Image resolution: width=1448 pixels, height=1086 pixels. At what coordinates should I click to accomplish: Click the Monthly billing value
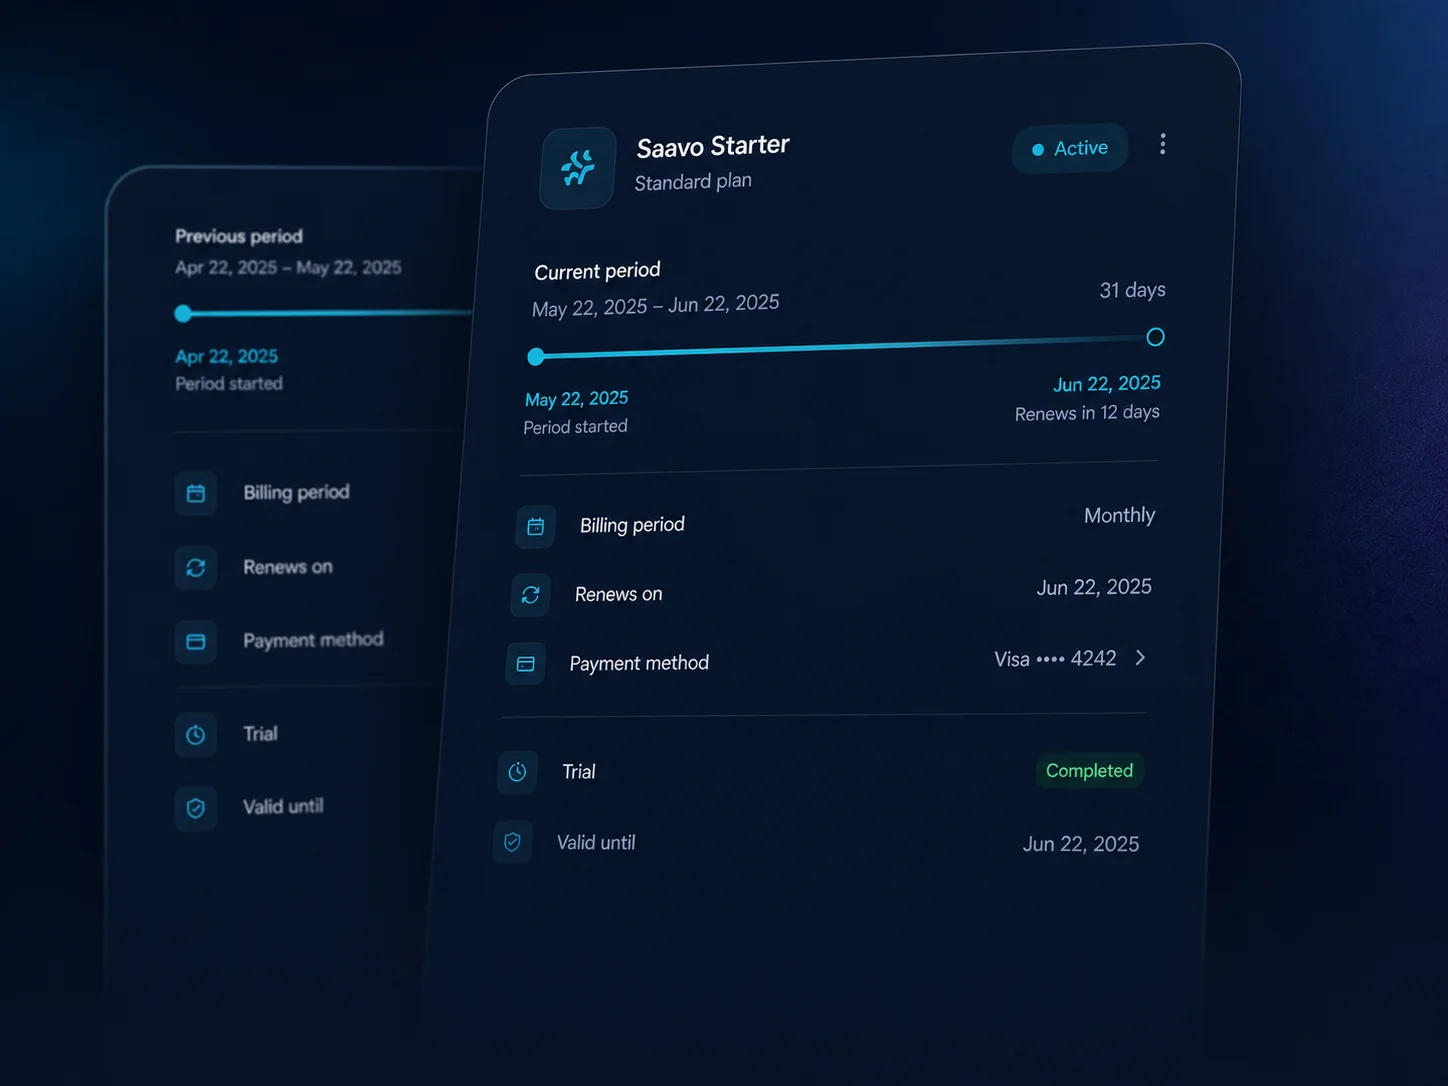(1120, 515)
